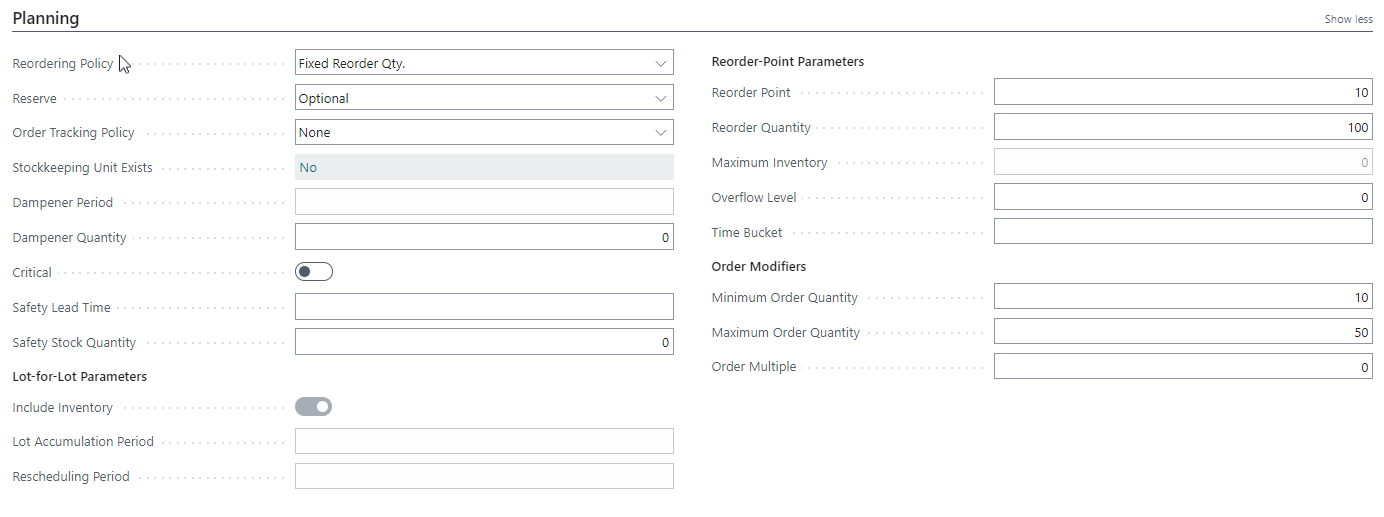Select the Reorder Quantity field
The image size is (1384, 517).
tap(1183, 127)
